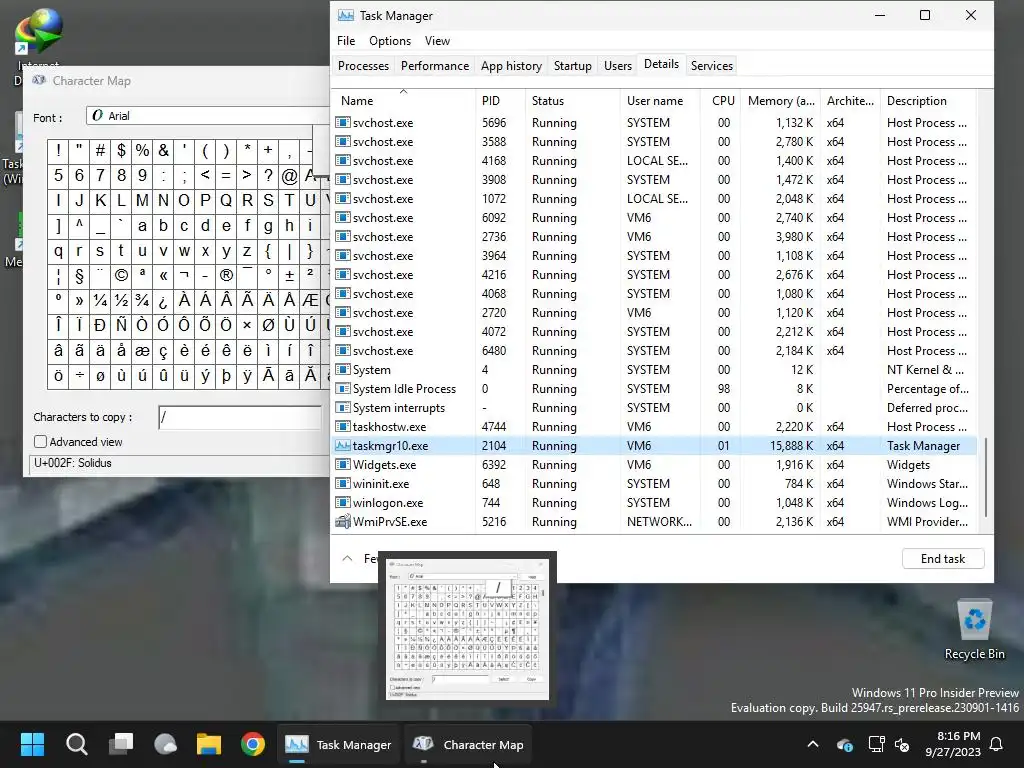This screenshot has height=768, width=1024.
Task: Click the winlogon.exe process icon
Action: click(342, 502)
